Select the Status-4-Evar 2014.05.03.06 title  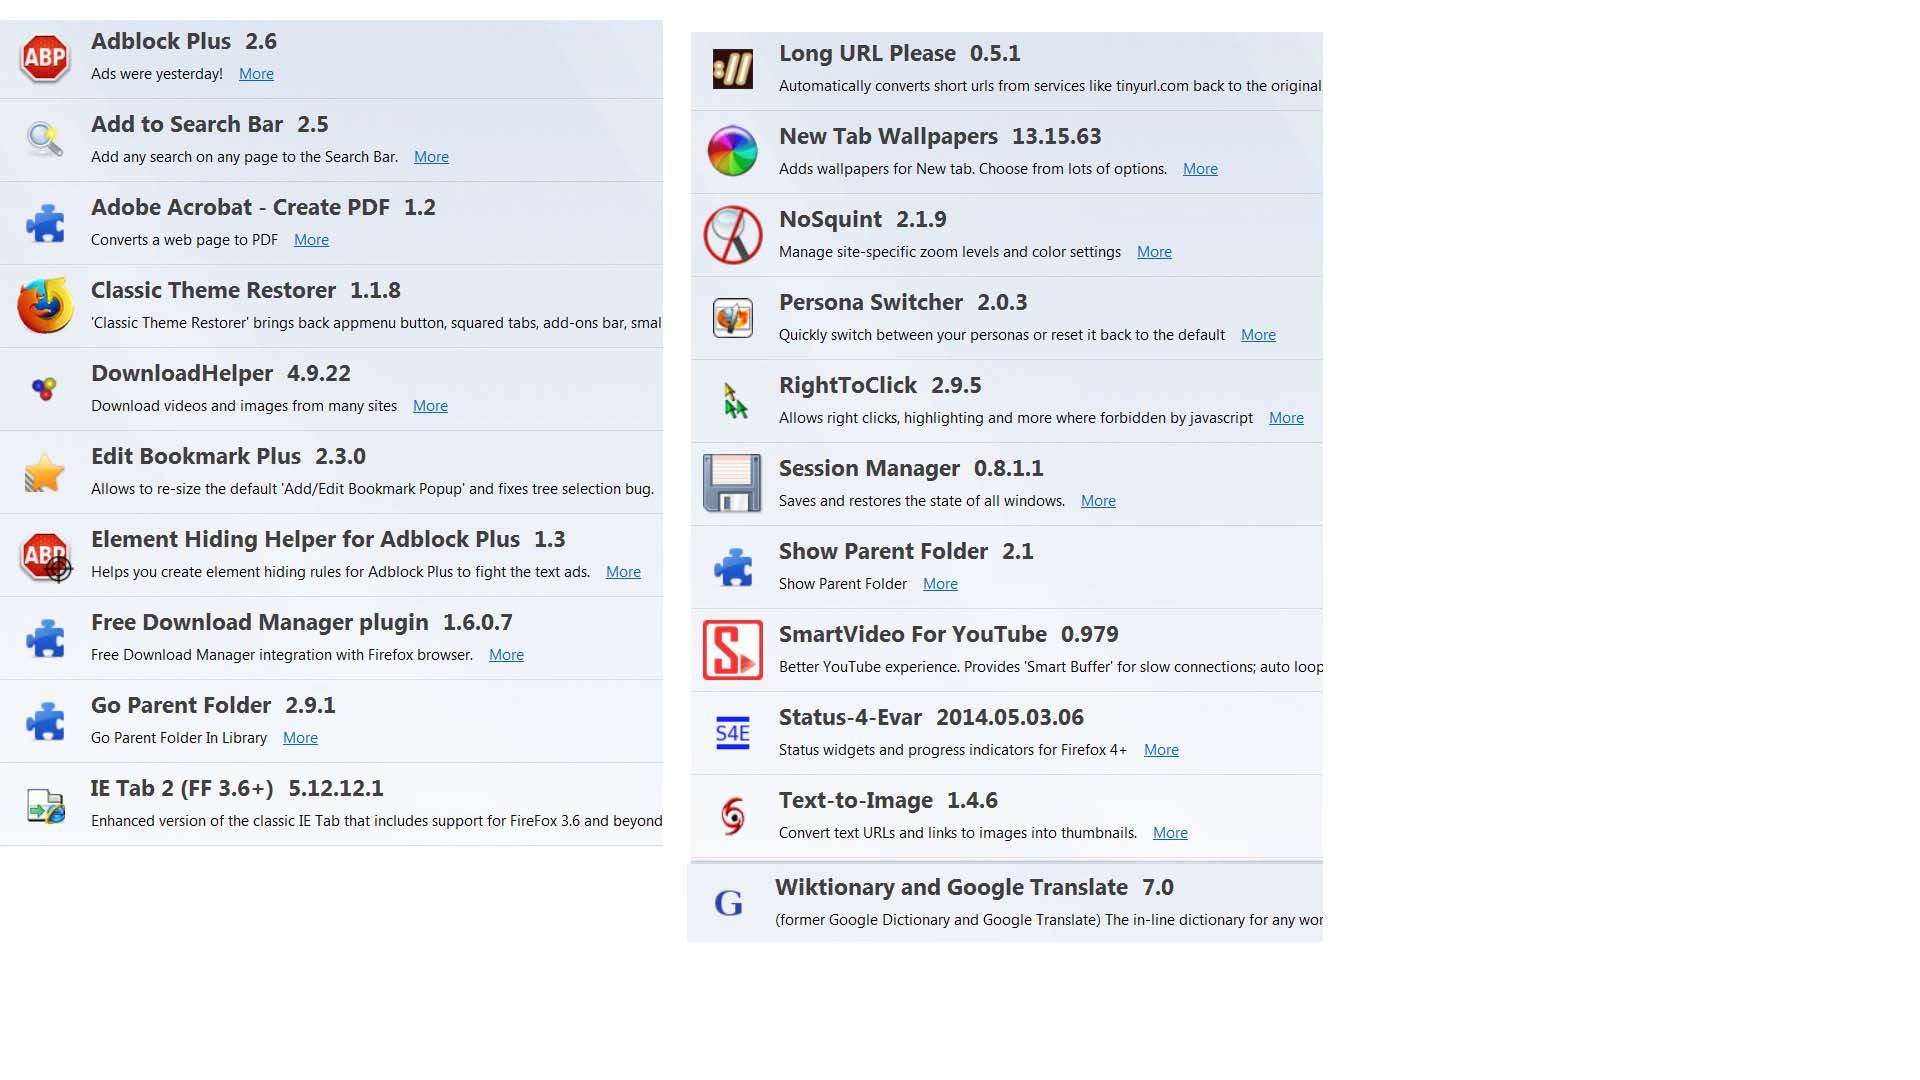[x=931, y=718]
